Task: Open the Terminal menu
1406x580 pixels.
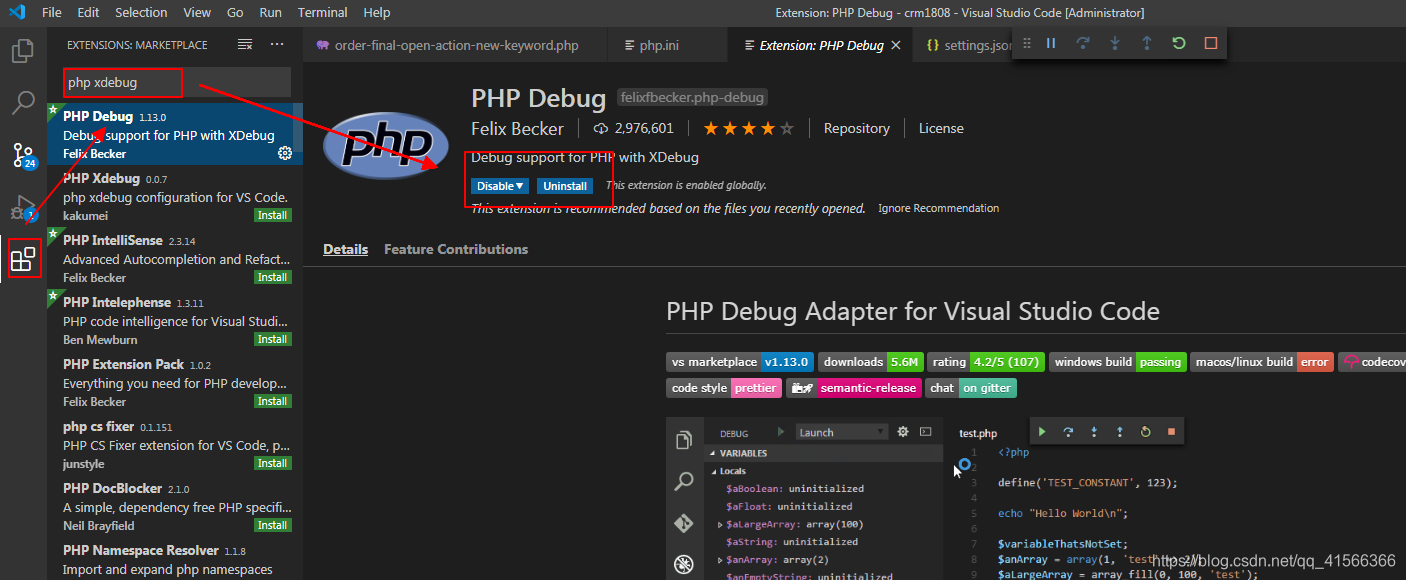Action: tap(322, 12)
